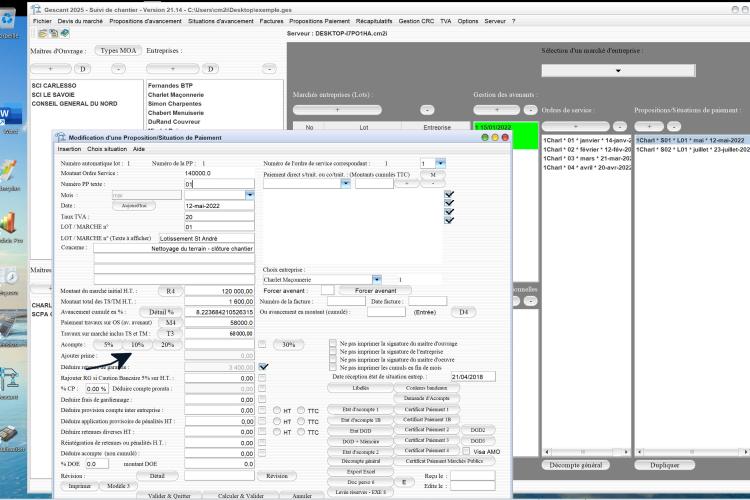Check Ne pas imprimer la signature de l'entreprise
Image resolution: width=750 pixels, height=500 pixels.
pyautogui.click(x=333, y=351)
